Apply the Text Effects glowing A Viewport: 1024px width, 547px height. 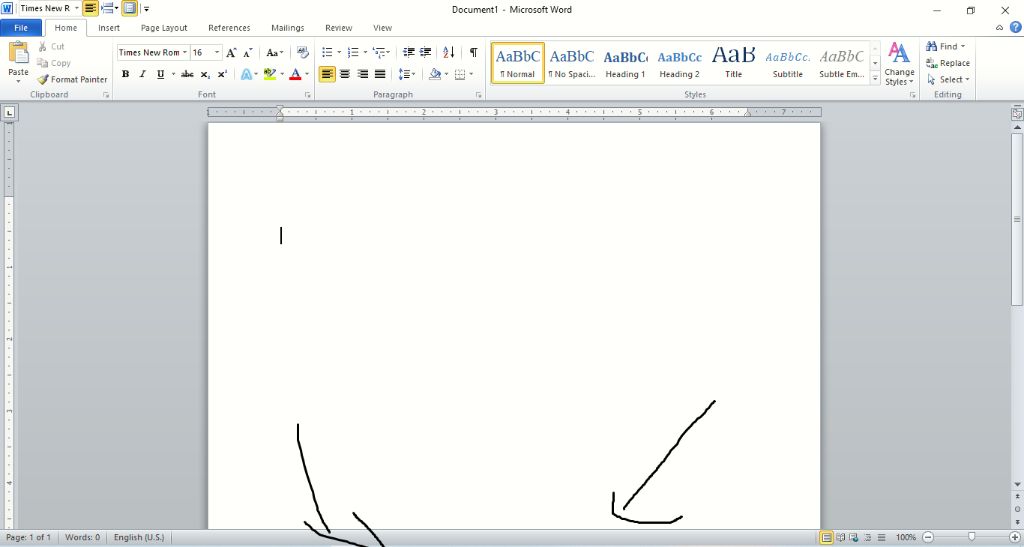tap(246, 74)
